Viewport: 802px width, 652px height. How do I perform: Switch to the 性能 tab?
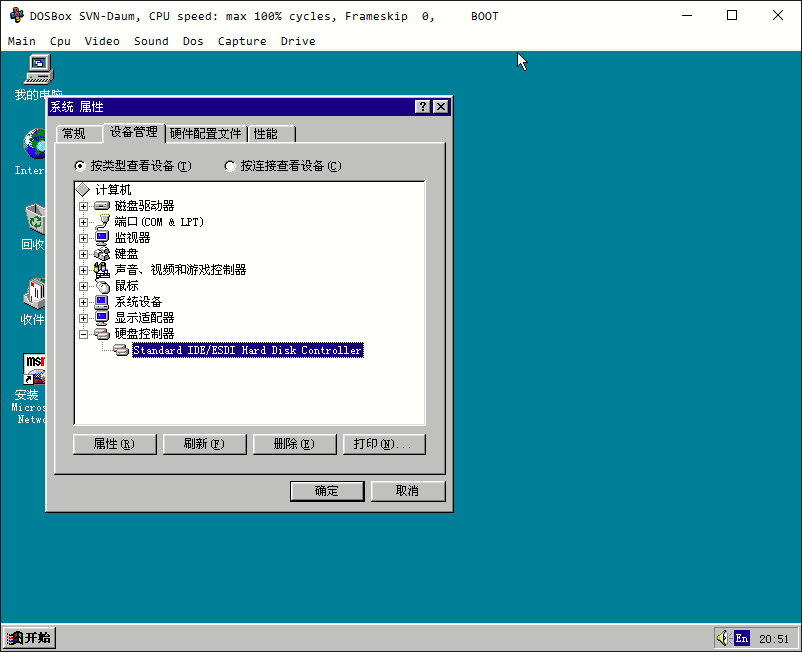click(x=272, y=134)
